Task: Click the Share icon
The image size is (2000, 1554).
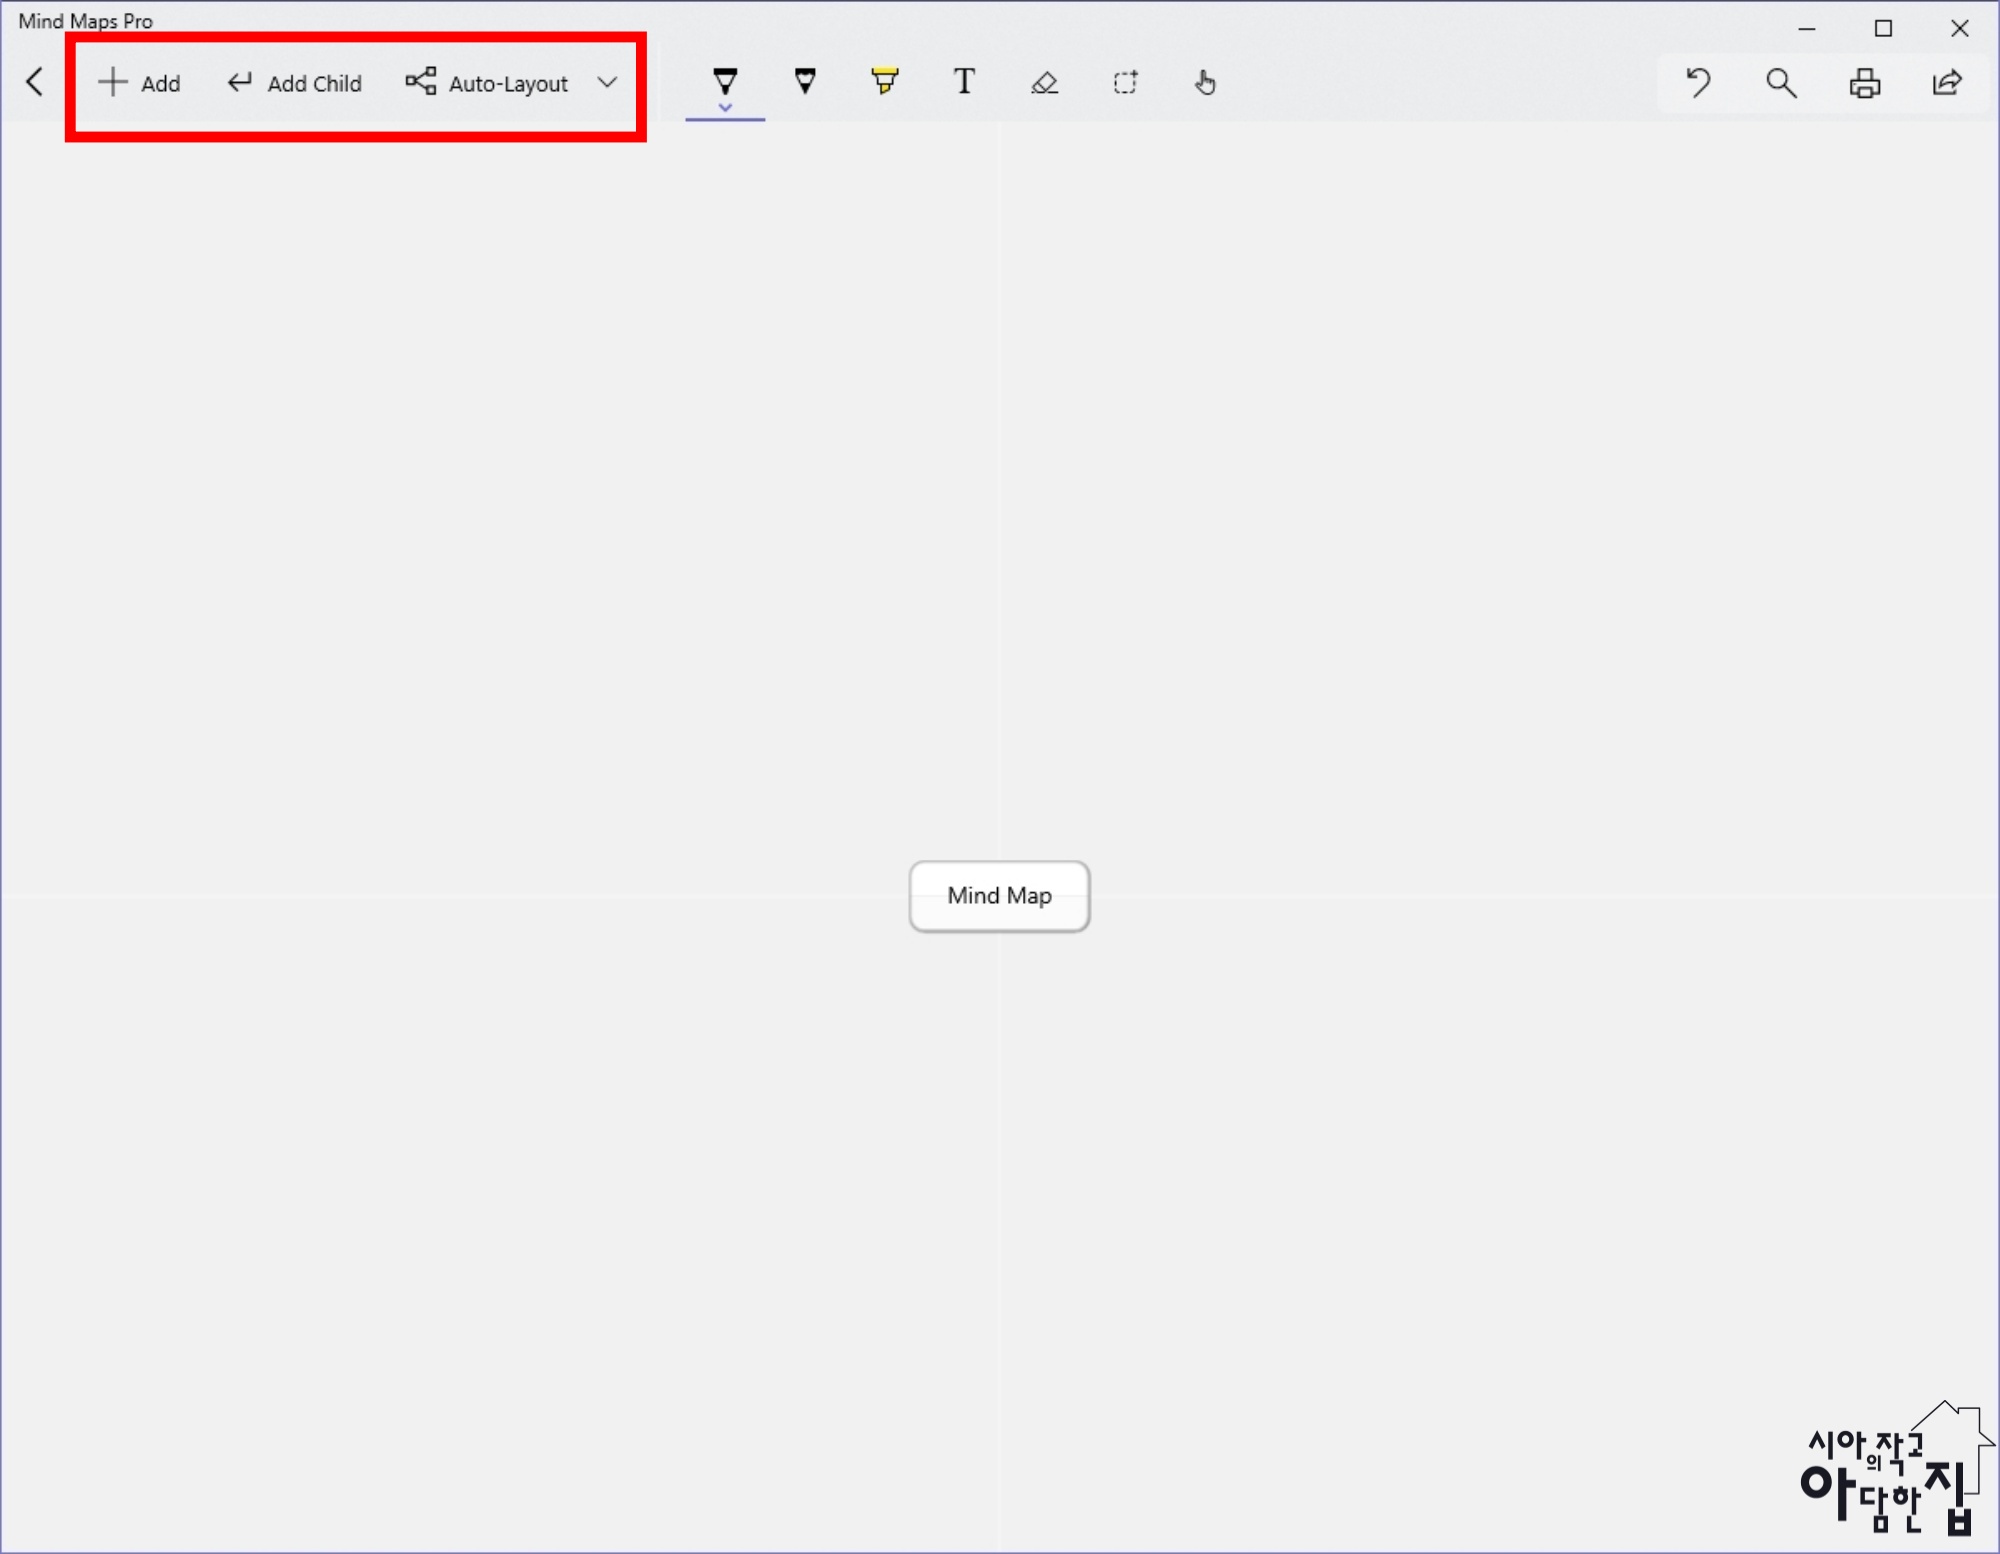Action: 1946,83
